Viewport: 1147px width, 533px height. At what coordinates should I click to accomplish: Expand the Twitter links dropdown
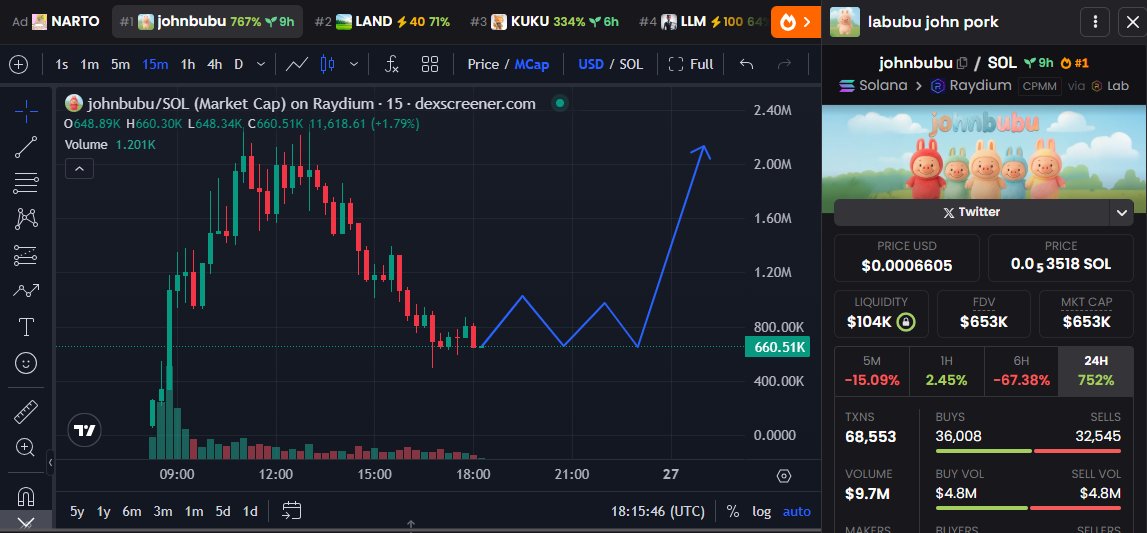(x=1122, y=213)
